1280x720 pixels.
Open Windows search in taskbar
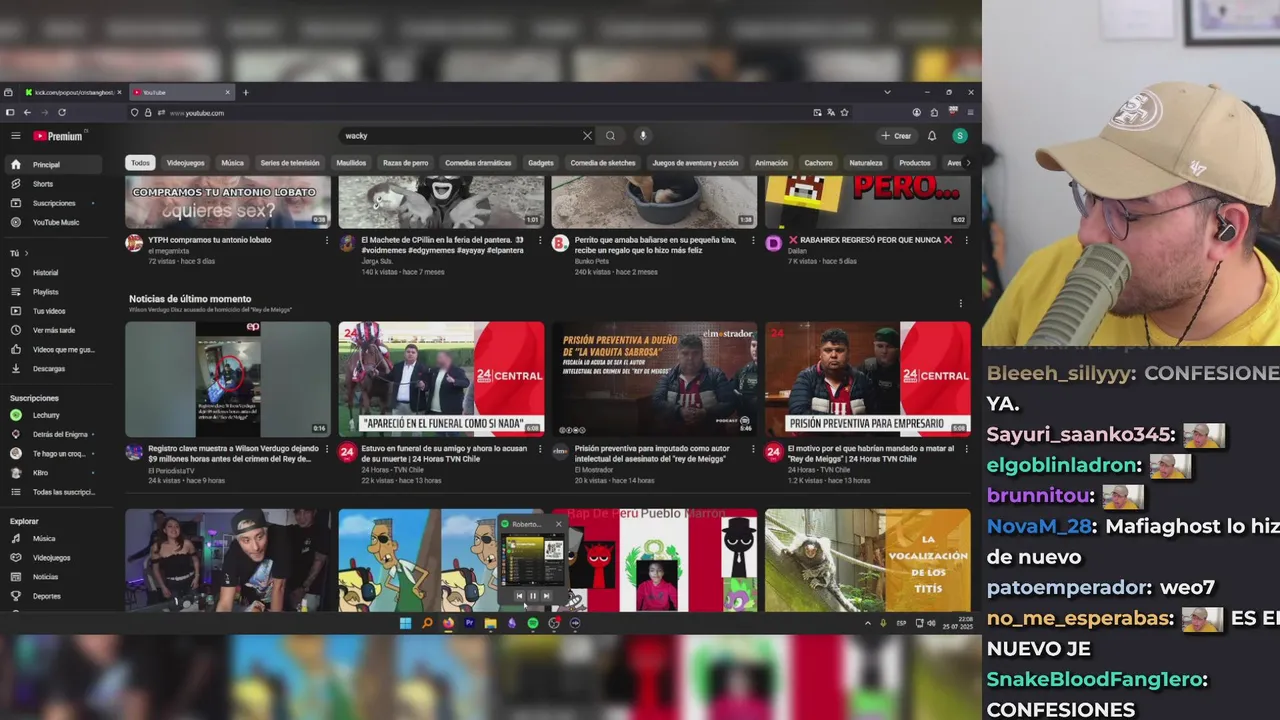[x=427, y=623]
